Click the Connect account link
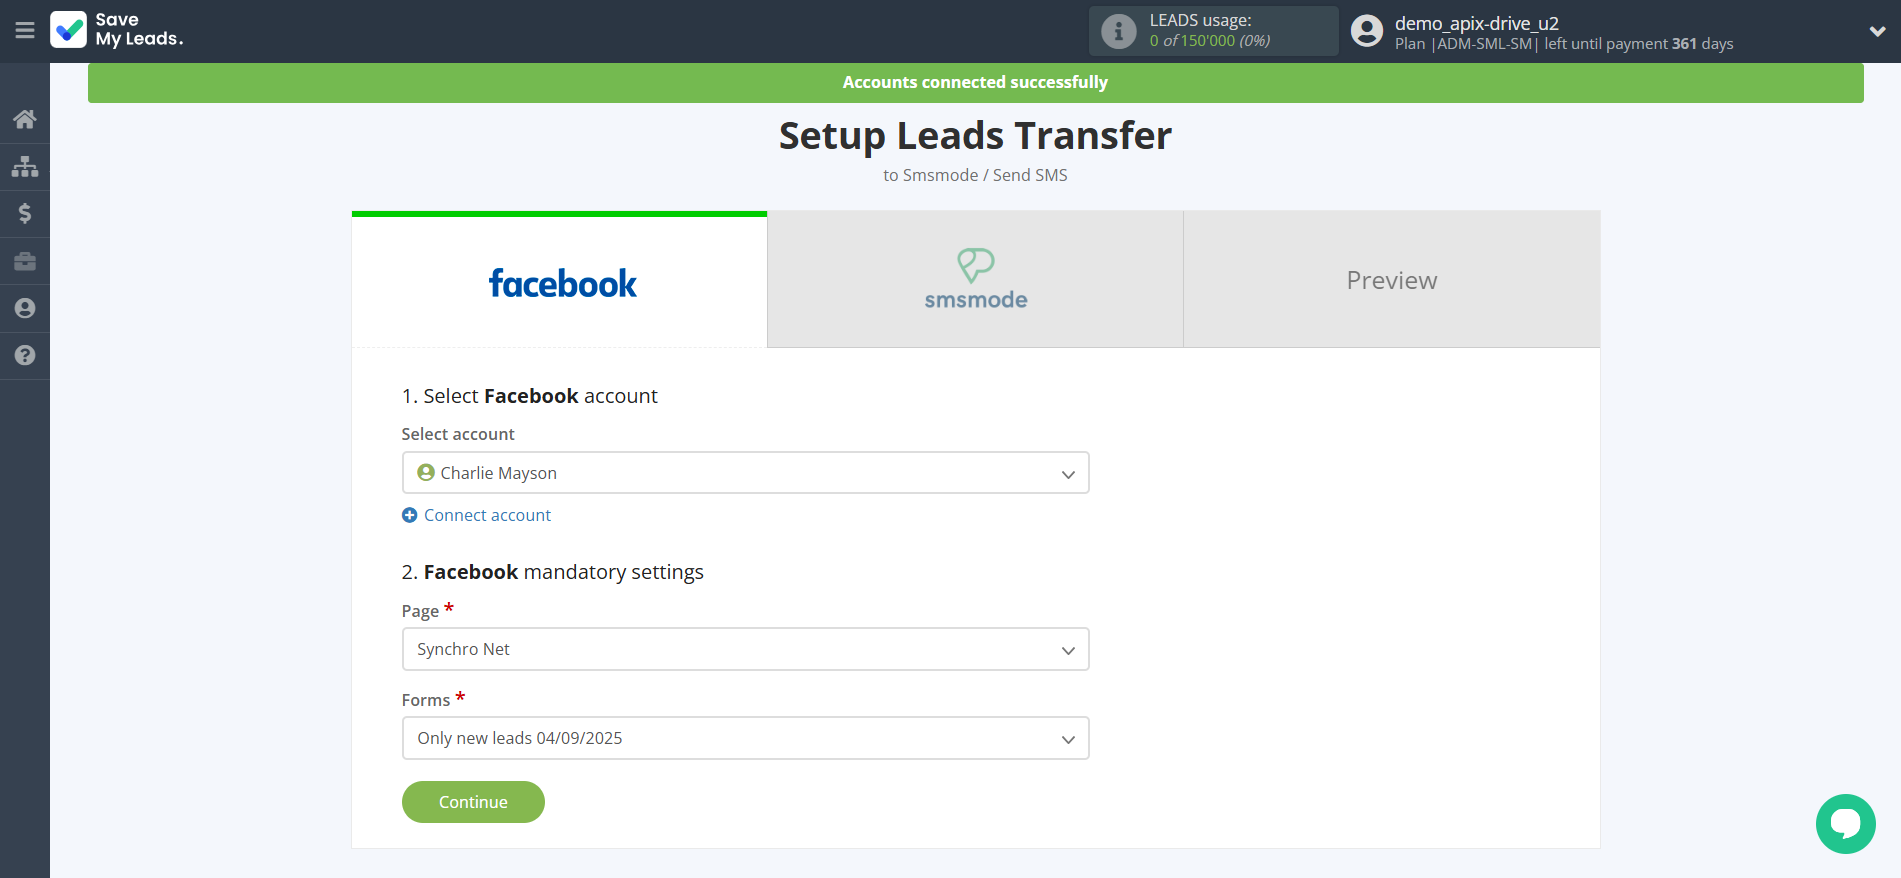Screen dimensions: 1901x878 tap(487, 515)
